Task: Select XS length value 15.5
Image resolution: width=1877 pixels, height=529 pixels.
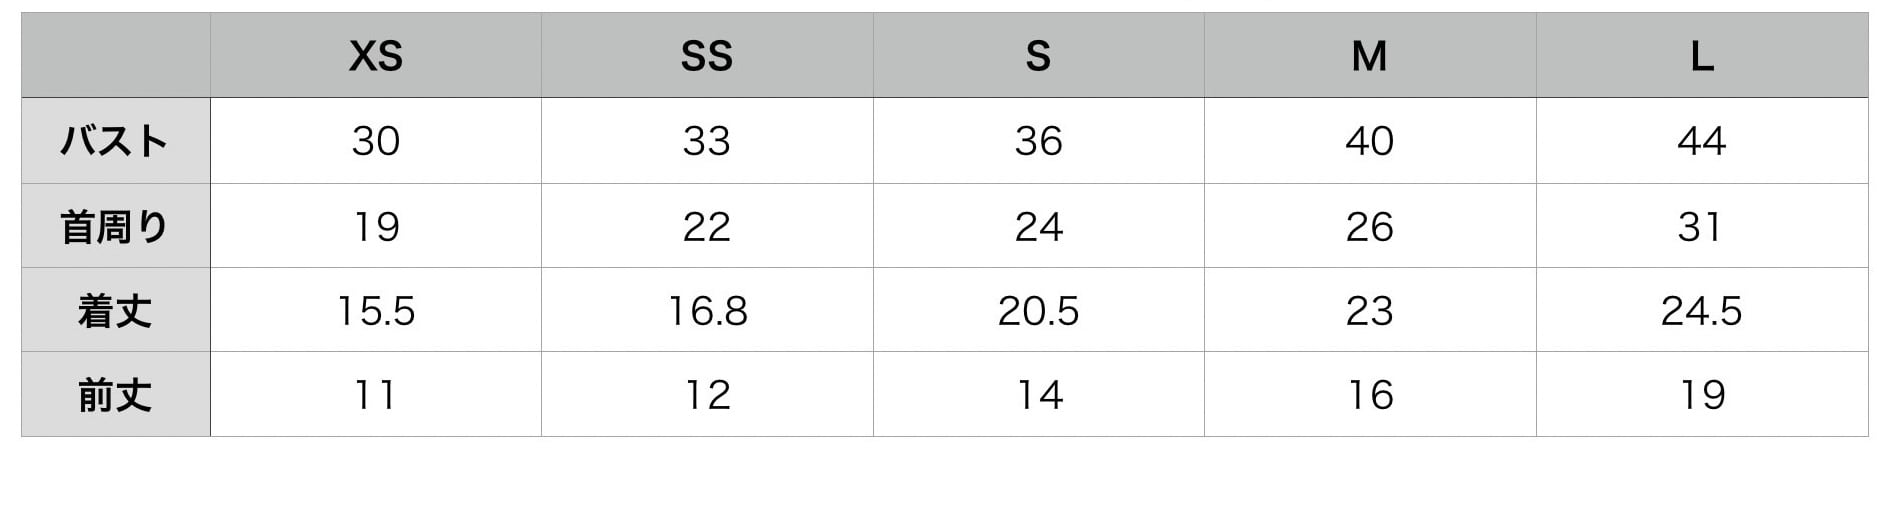Action: tap(376, 310)
